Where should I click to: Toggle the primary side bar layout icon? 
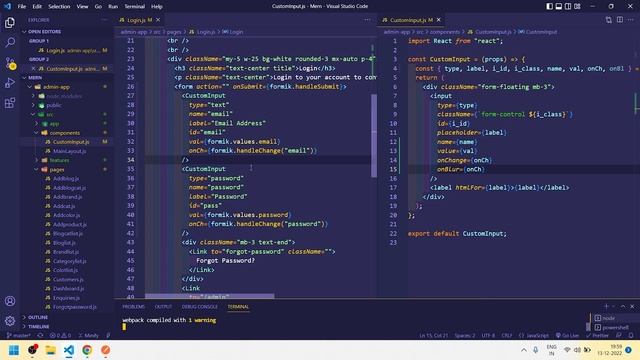(549, 6)
